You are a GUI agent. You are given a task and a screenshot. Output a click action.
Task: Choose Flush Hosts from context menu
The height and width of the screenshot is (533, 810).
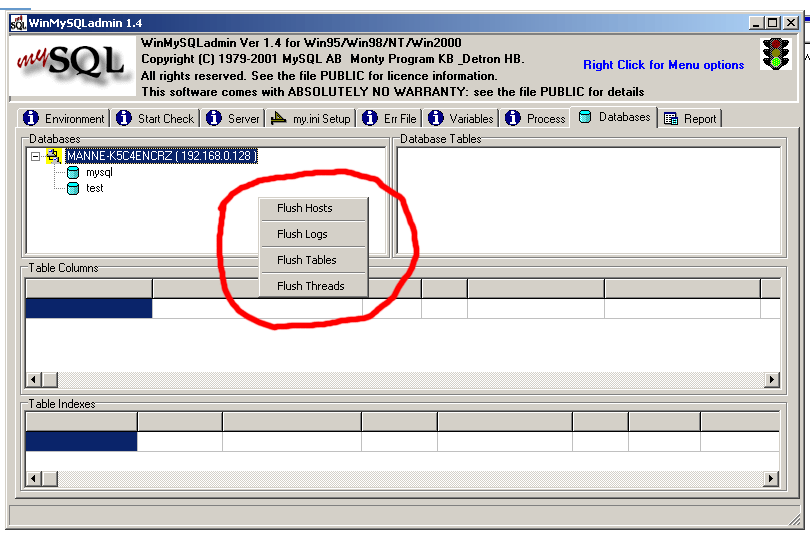pyautogui.click(x=314, y=208)
